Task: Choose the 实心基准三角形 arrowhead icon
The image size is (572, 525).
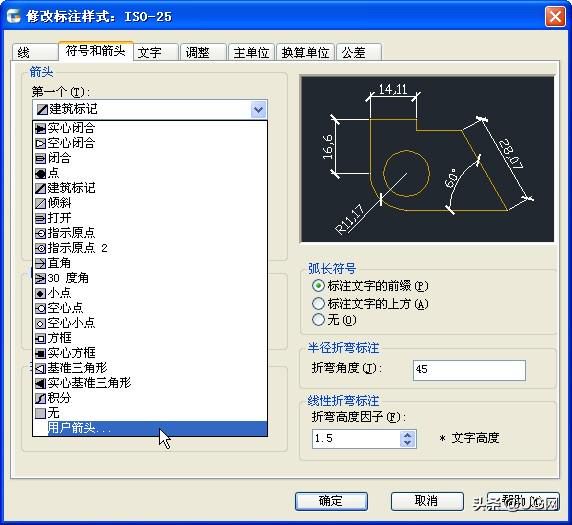Action: click(40, 383)
